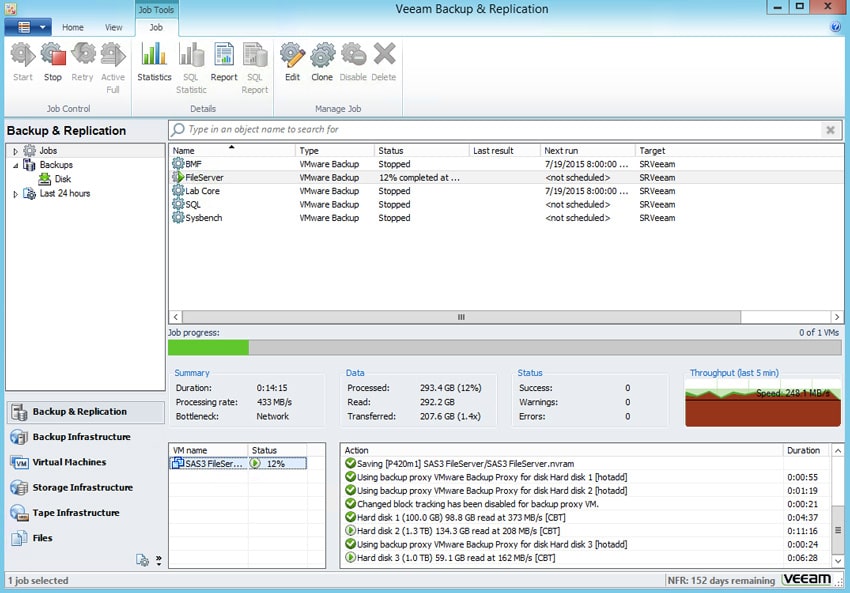Click the green job progress bar
The width and height of the screenshot is (850, 593).
(x=209, y=347)
